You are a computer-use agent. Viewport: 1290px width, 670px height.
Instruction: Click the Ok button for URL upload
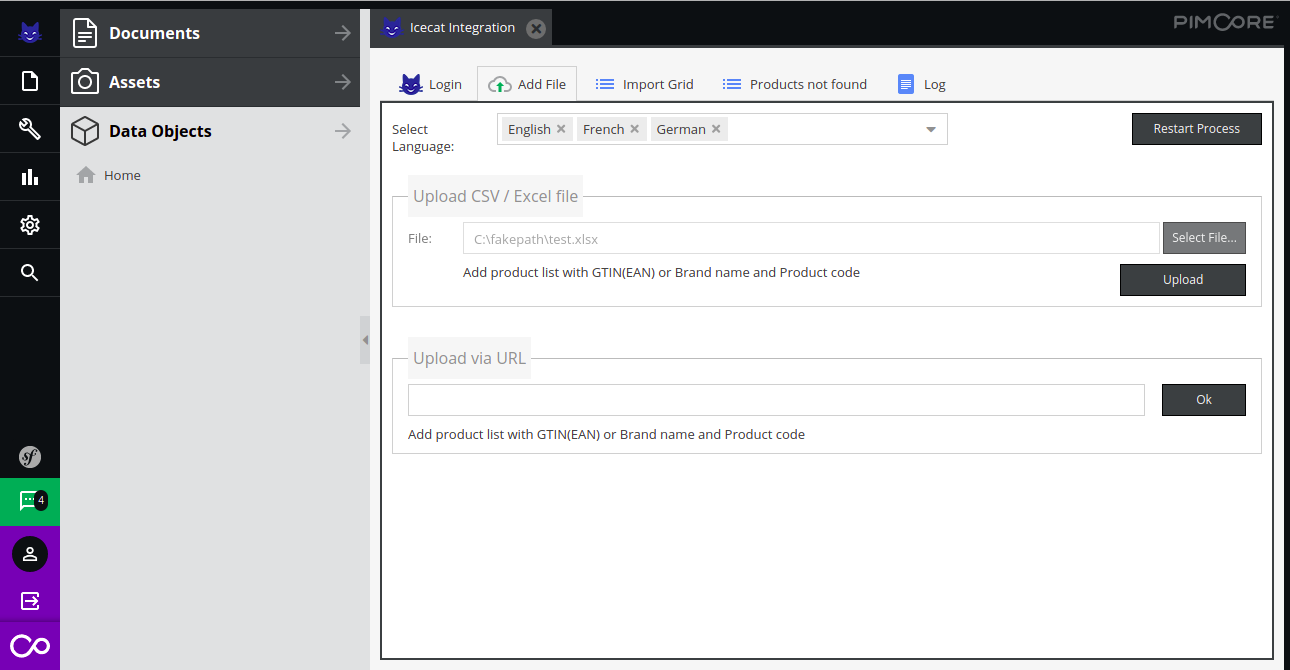point(1204,400)
